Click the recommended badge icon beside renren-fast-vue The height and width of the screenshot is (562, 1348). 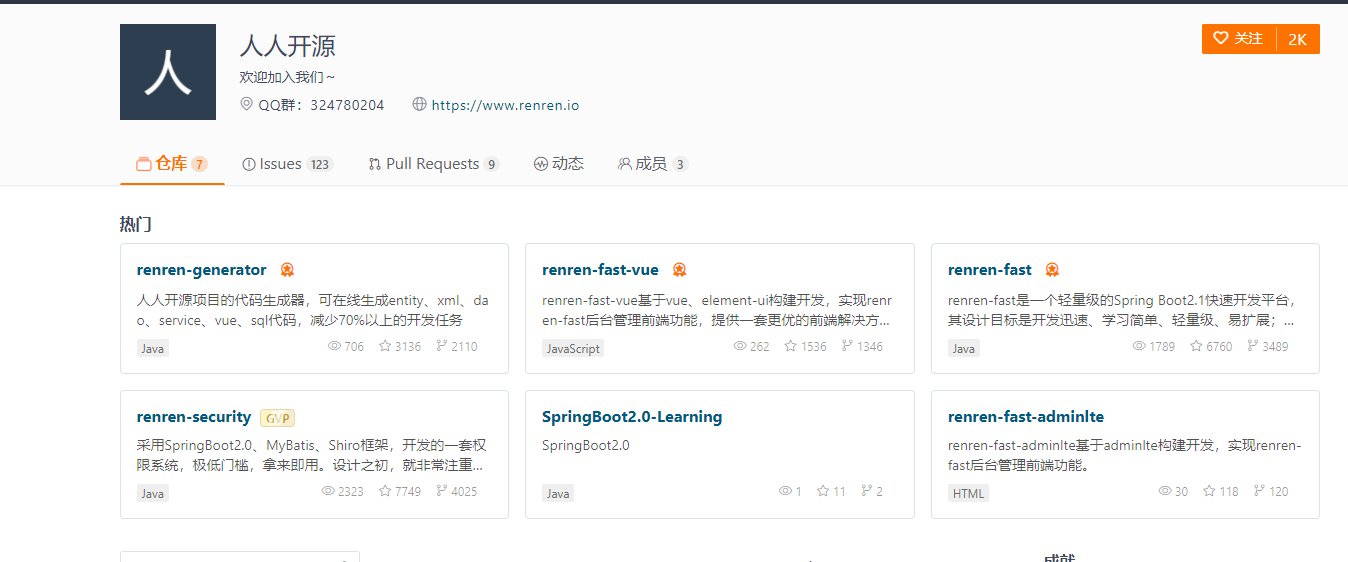679,270
